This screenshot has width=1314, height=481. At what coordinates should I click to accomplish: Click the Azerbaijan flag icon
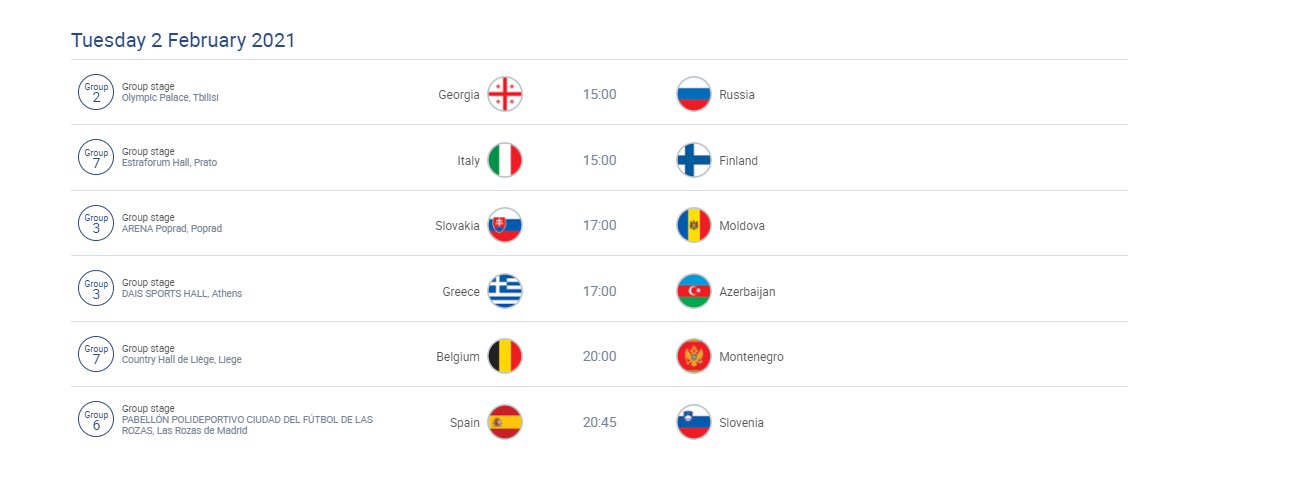[x=694, y=291]
